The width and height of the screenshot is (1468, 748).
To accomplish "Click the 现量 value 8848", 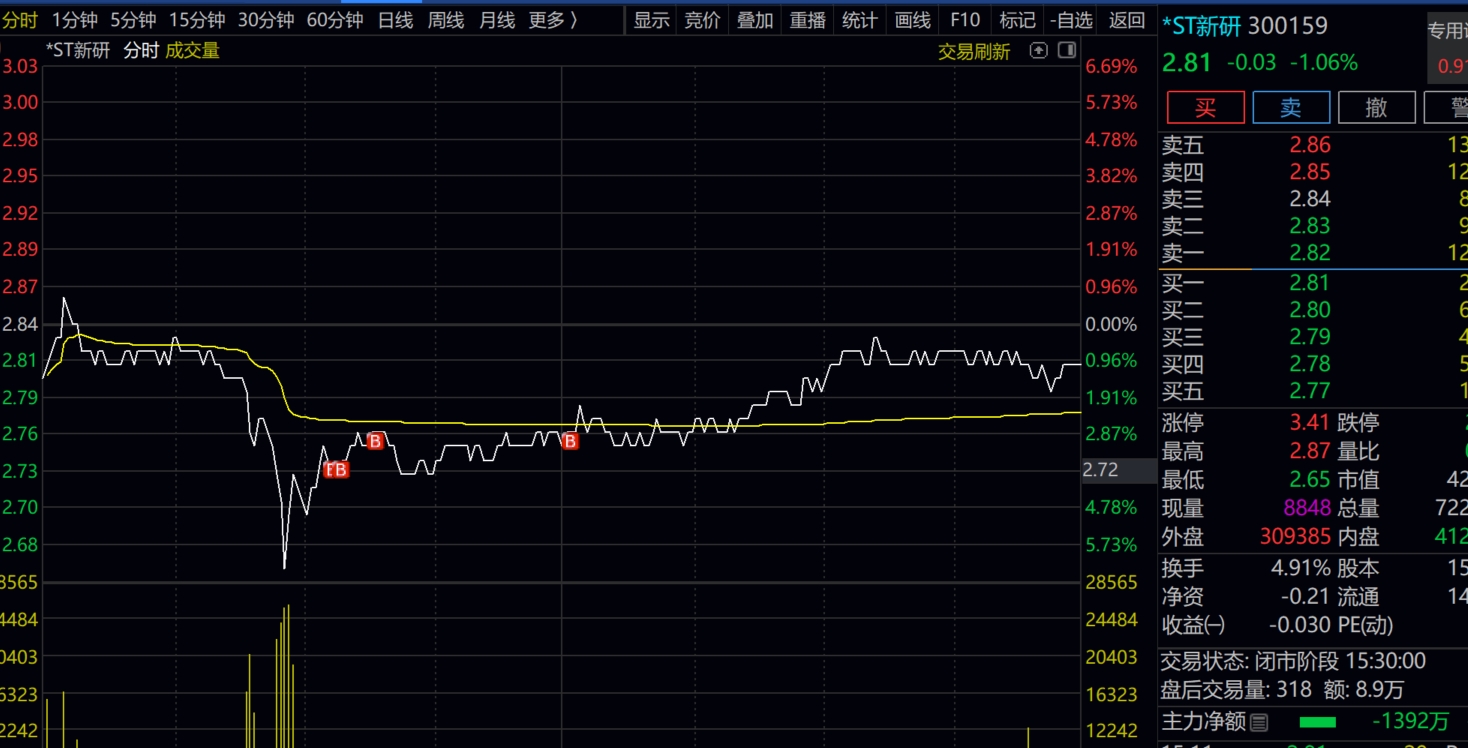I will click(x=1307, y=508).
